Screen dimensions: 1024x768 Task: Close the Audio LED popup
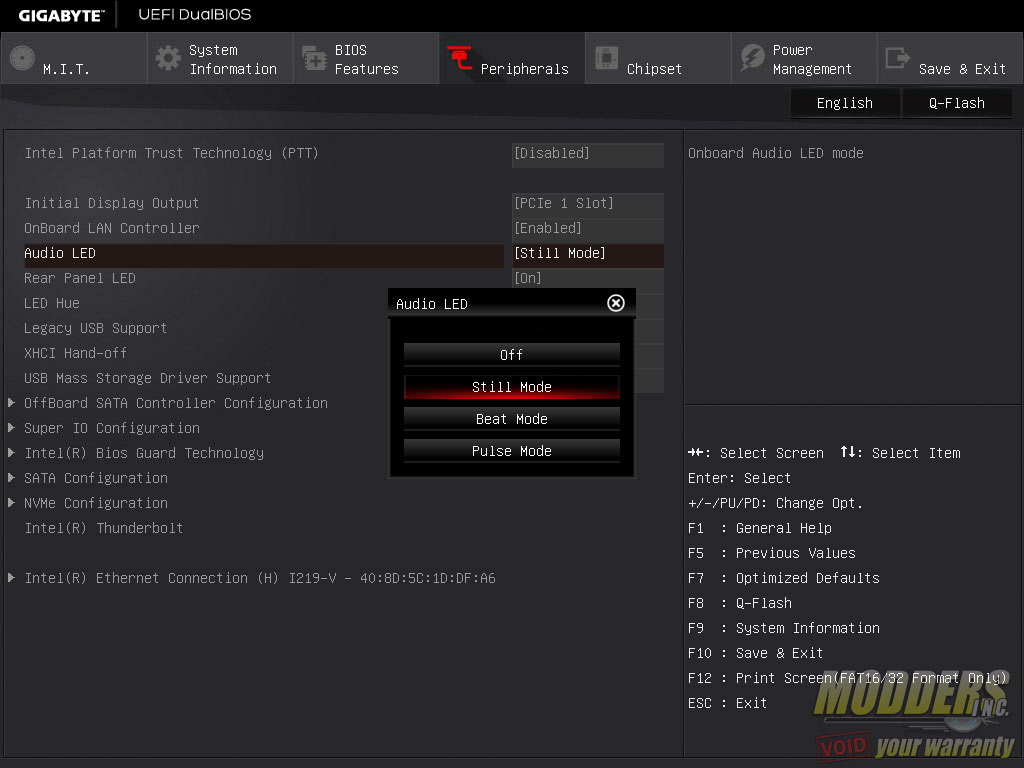616,303
